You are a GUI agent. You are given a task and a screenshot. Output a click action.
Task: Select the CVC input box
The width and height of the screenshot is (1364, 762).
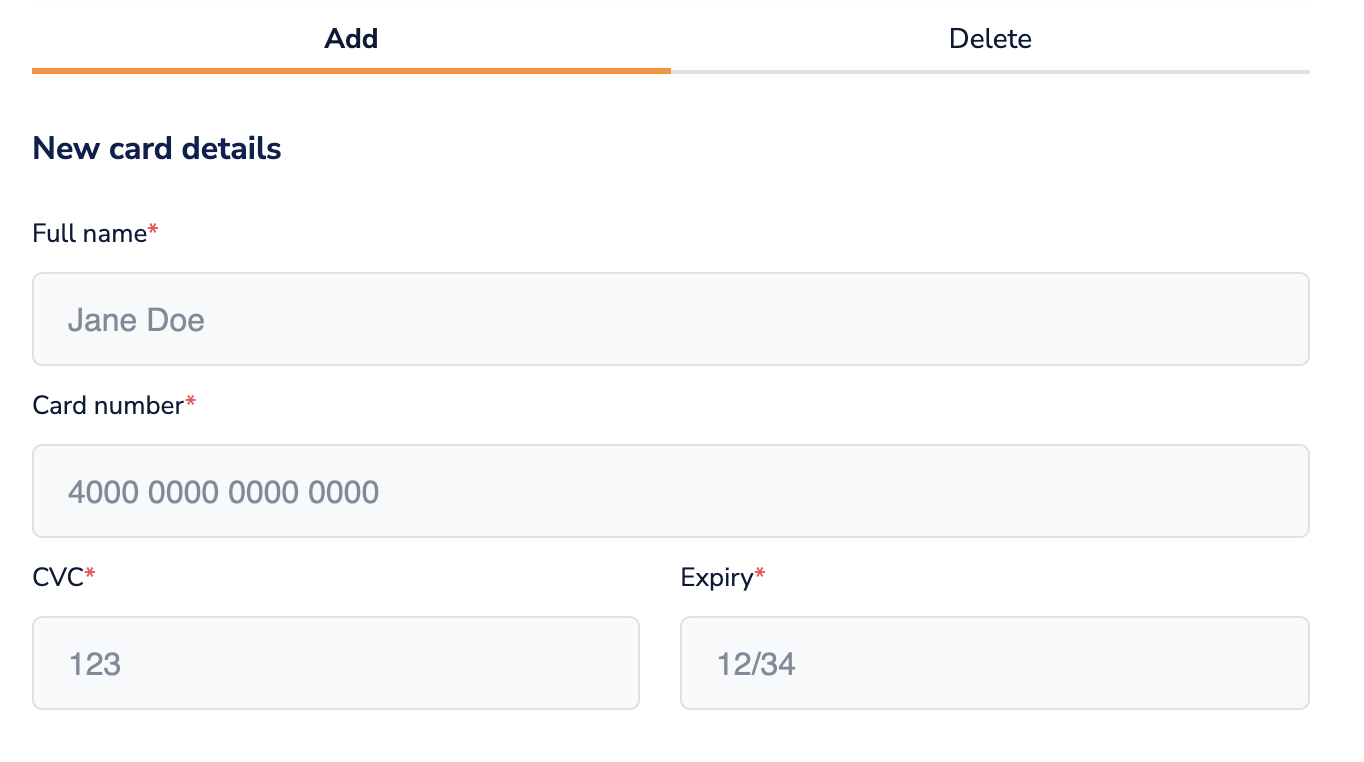336,663
